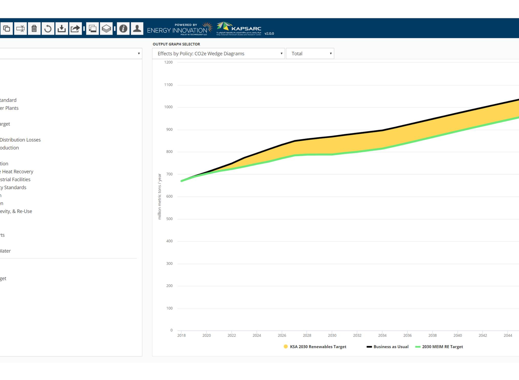
Task: Click the KAPSARC logo
Action: point(239,29)
